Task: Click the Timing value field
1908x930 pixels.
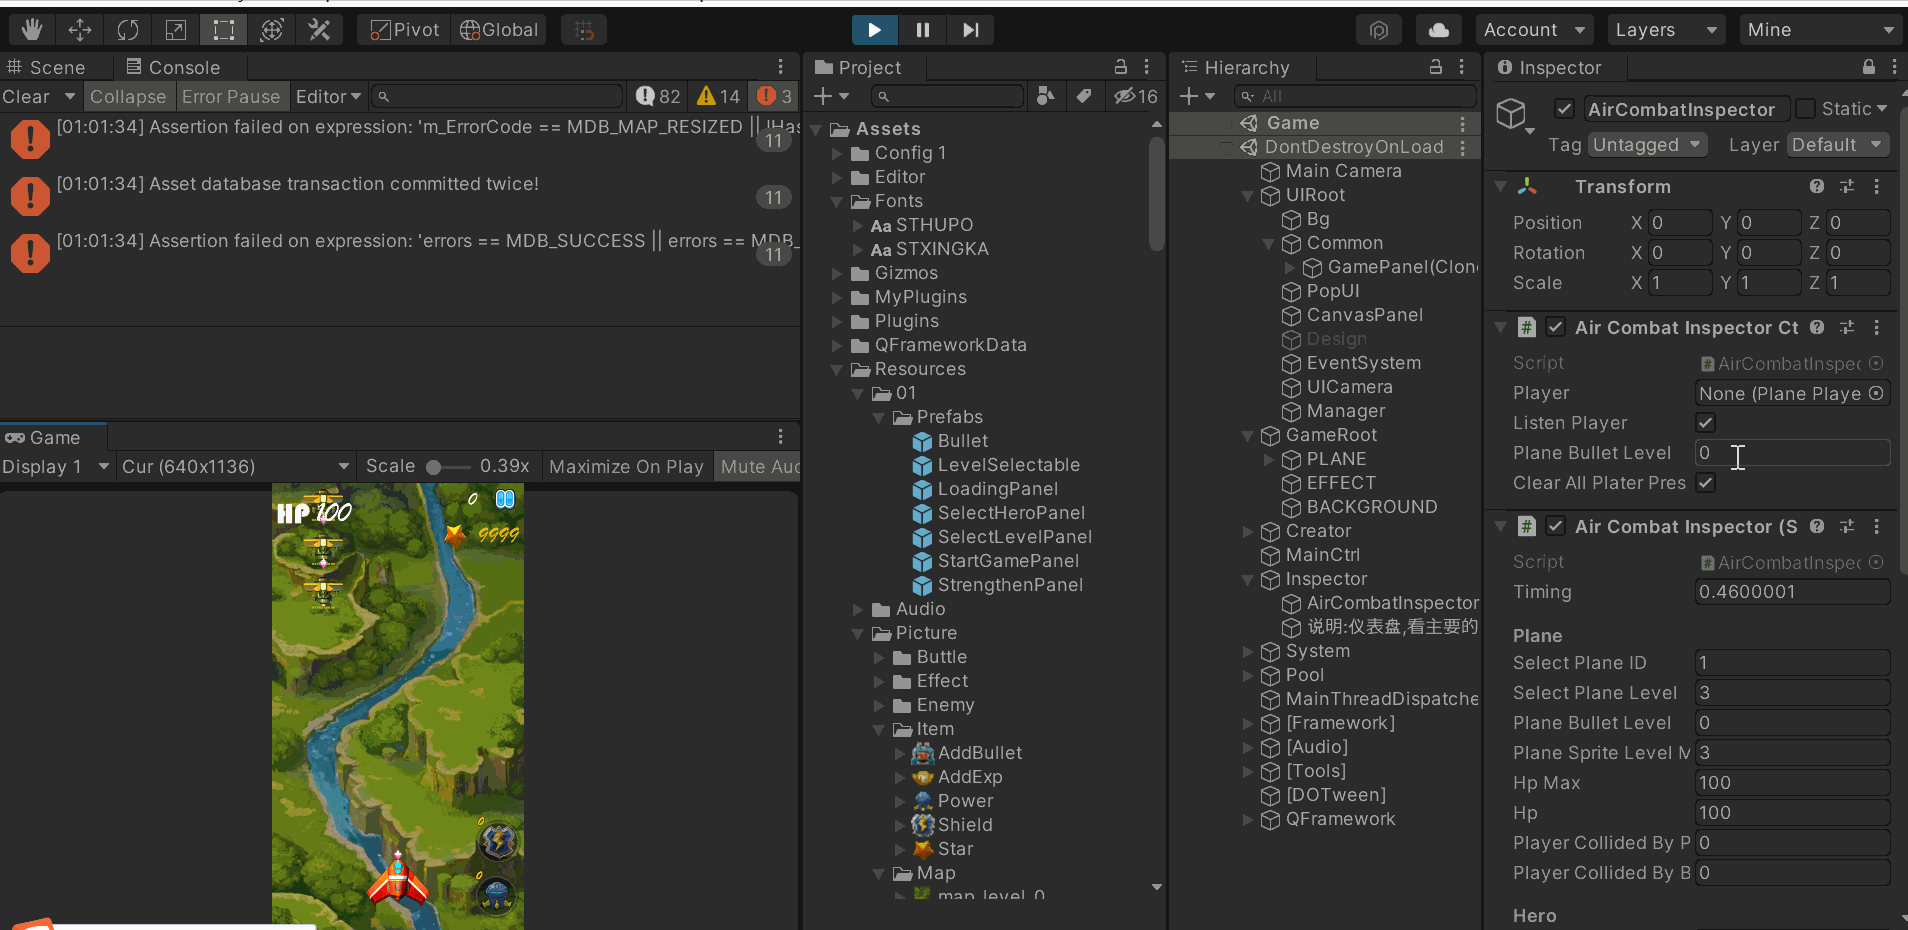Action: (x=1792, y=592)
